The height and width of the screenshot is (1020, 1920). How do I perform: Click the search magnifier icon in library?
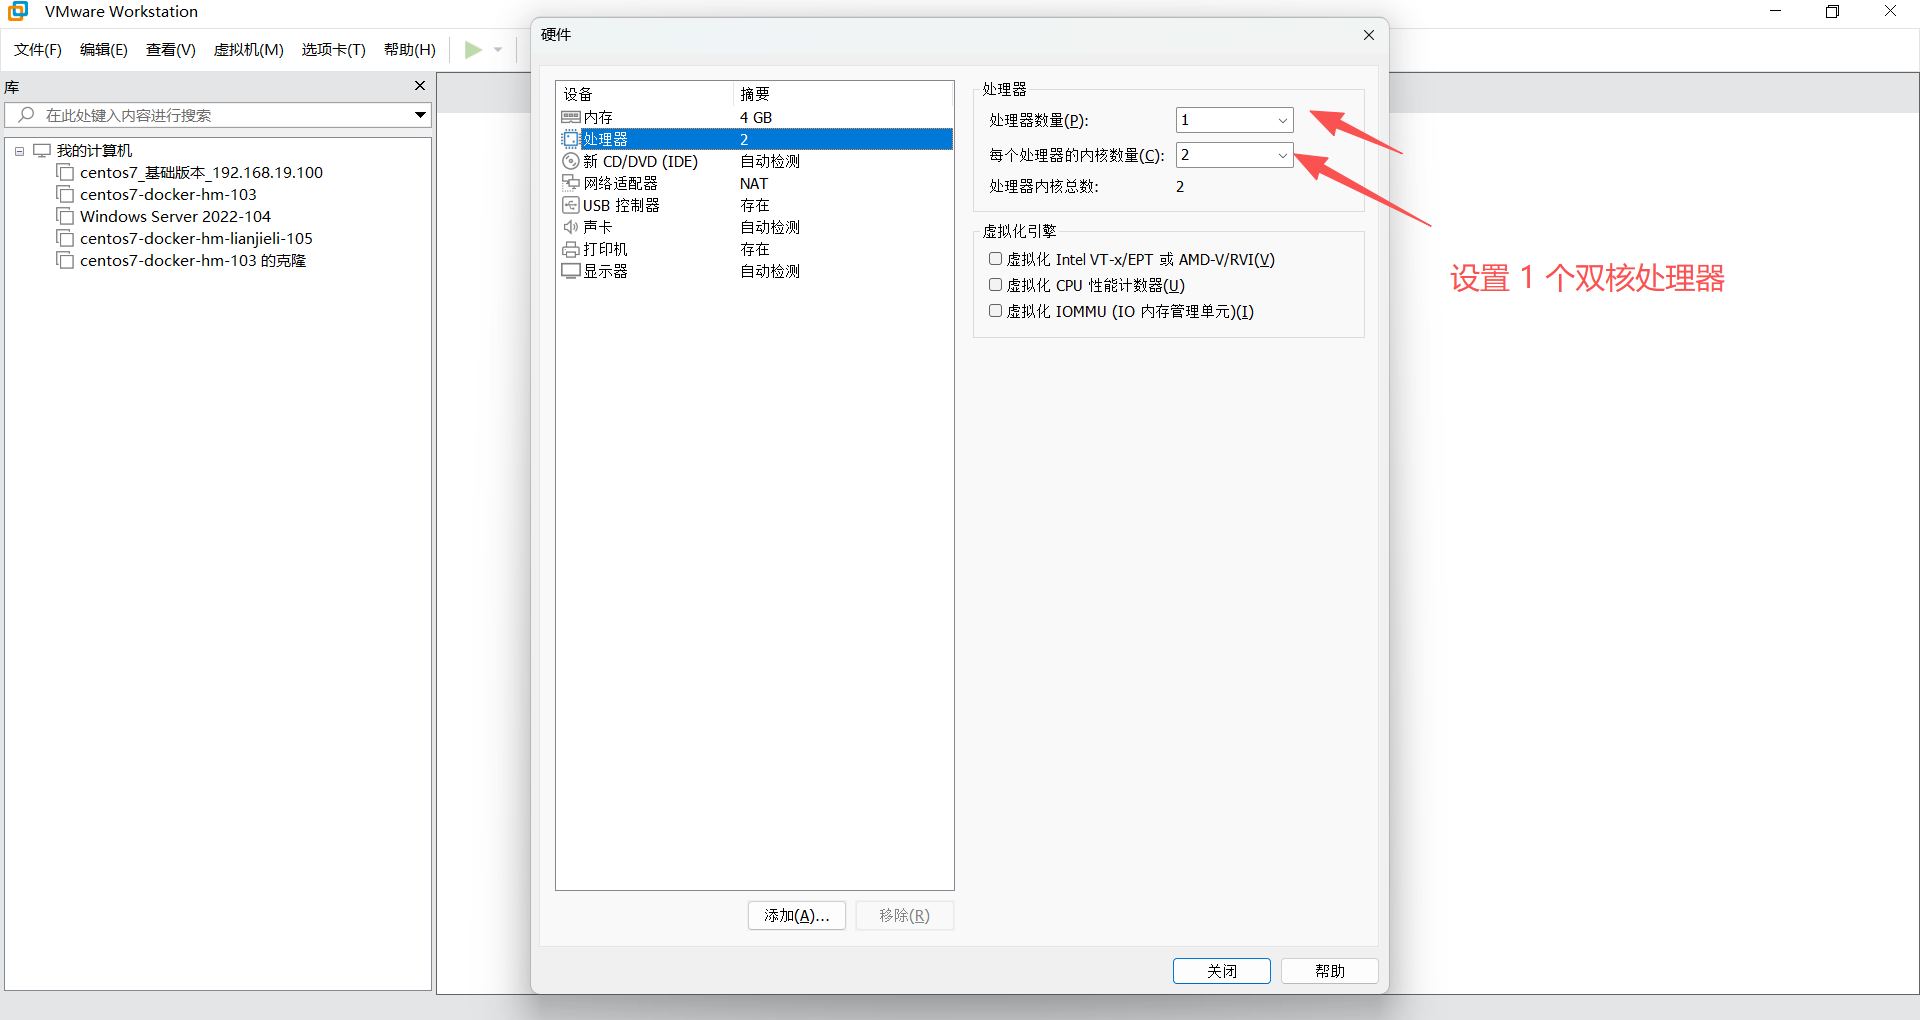tap(27, 115)
